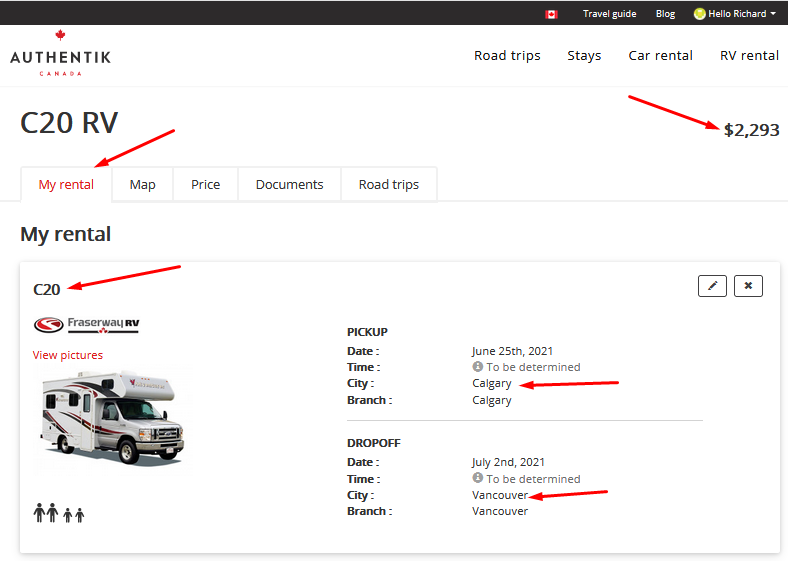Viewport: 788px width, 561px height.
Task: Click the PICKUP section heading
Action: pos(367,332)
